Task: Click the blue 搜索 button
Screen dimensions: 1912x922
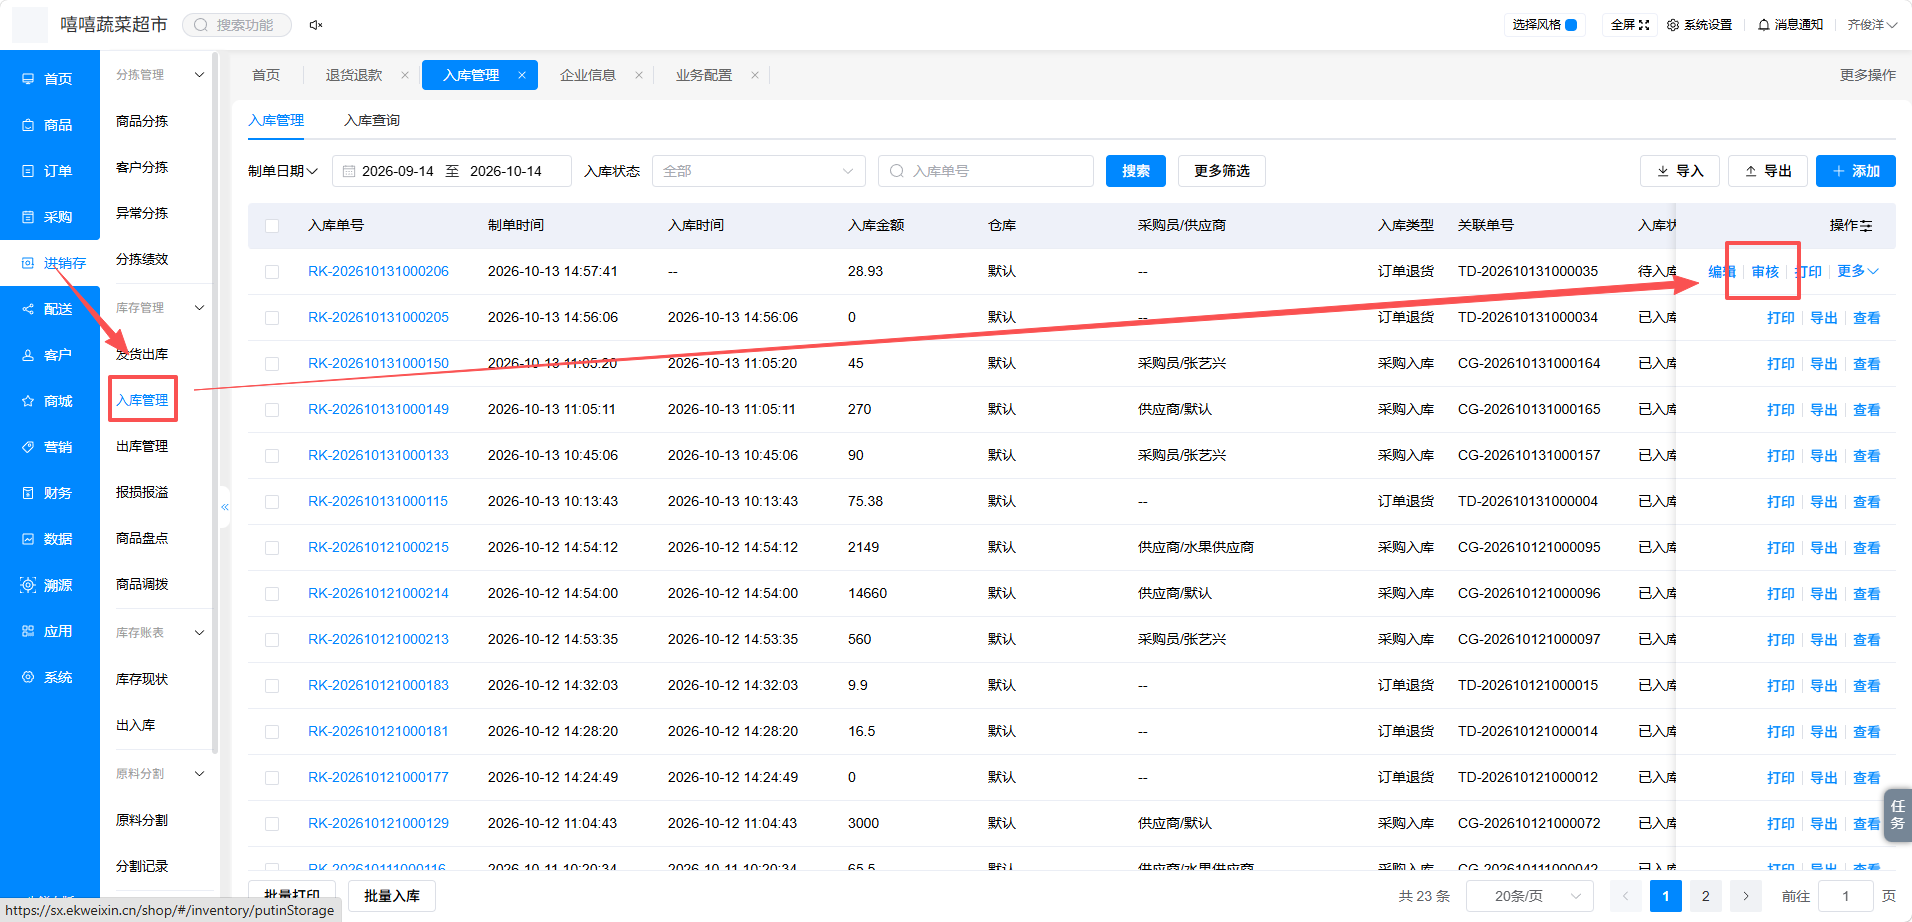Action: click(x=1136, y=171)
